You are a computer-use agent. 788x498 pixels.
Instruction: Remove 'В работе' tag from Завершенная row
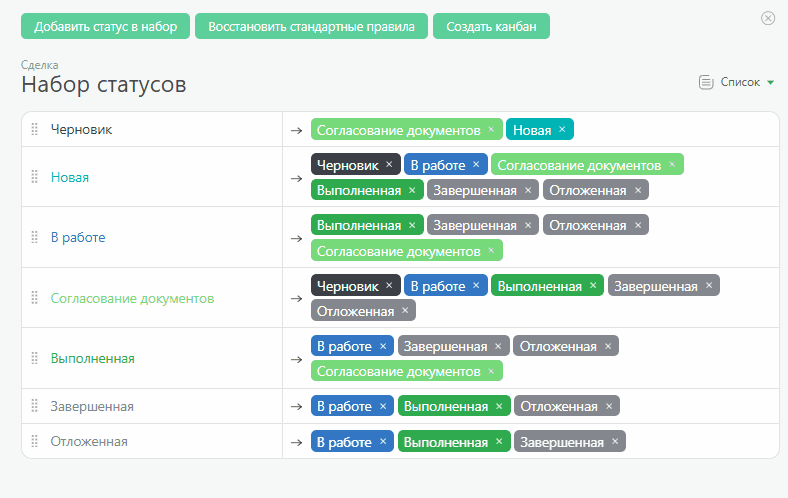[383, 406]
